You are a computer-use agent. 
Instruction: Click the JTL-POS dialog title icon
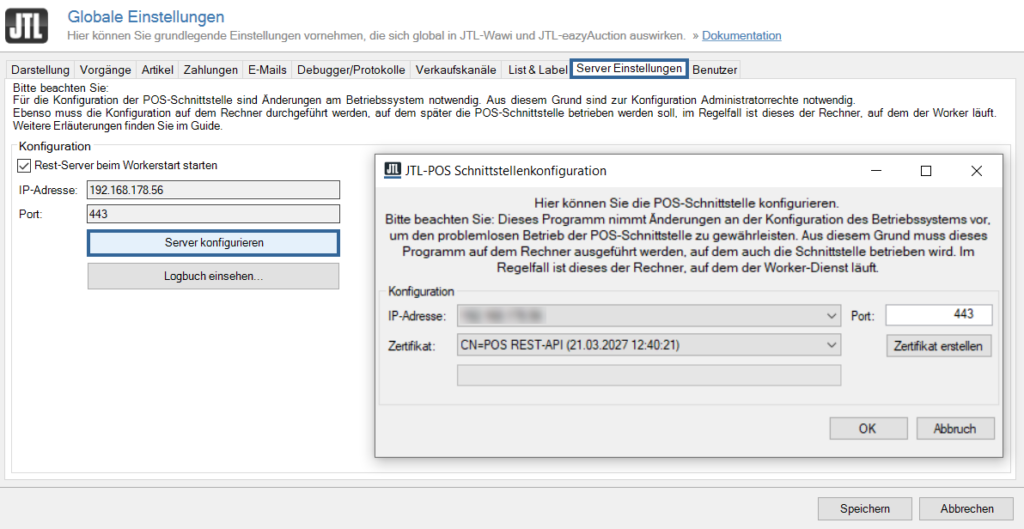pyautogui.click(x=393, y=171)
